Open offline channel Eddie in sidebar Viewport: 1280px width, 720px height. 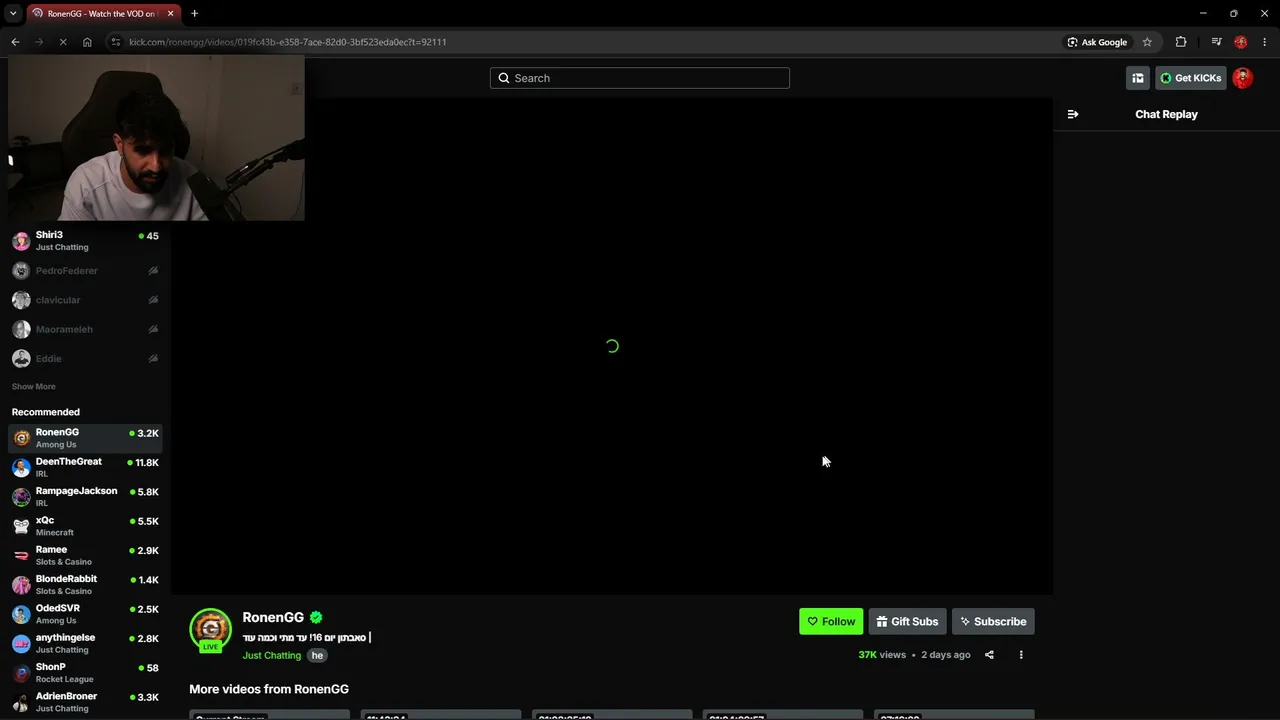coord(85,358)
